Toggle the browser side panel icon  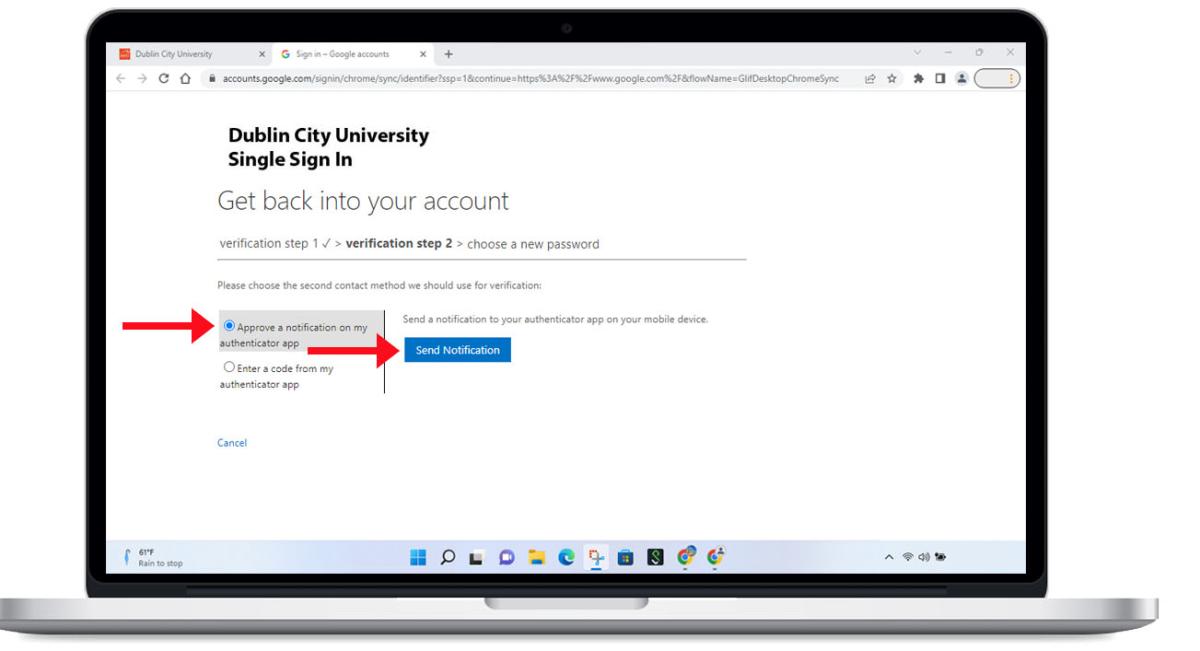click(938, 78)
